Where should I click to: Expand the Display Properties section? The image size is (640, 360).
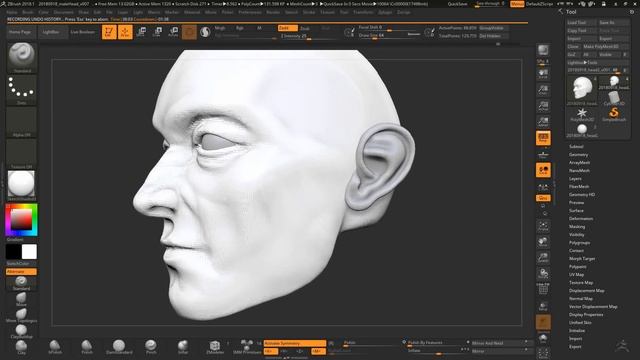[x=586, y=315]
